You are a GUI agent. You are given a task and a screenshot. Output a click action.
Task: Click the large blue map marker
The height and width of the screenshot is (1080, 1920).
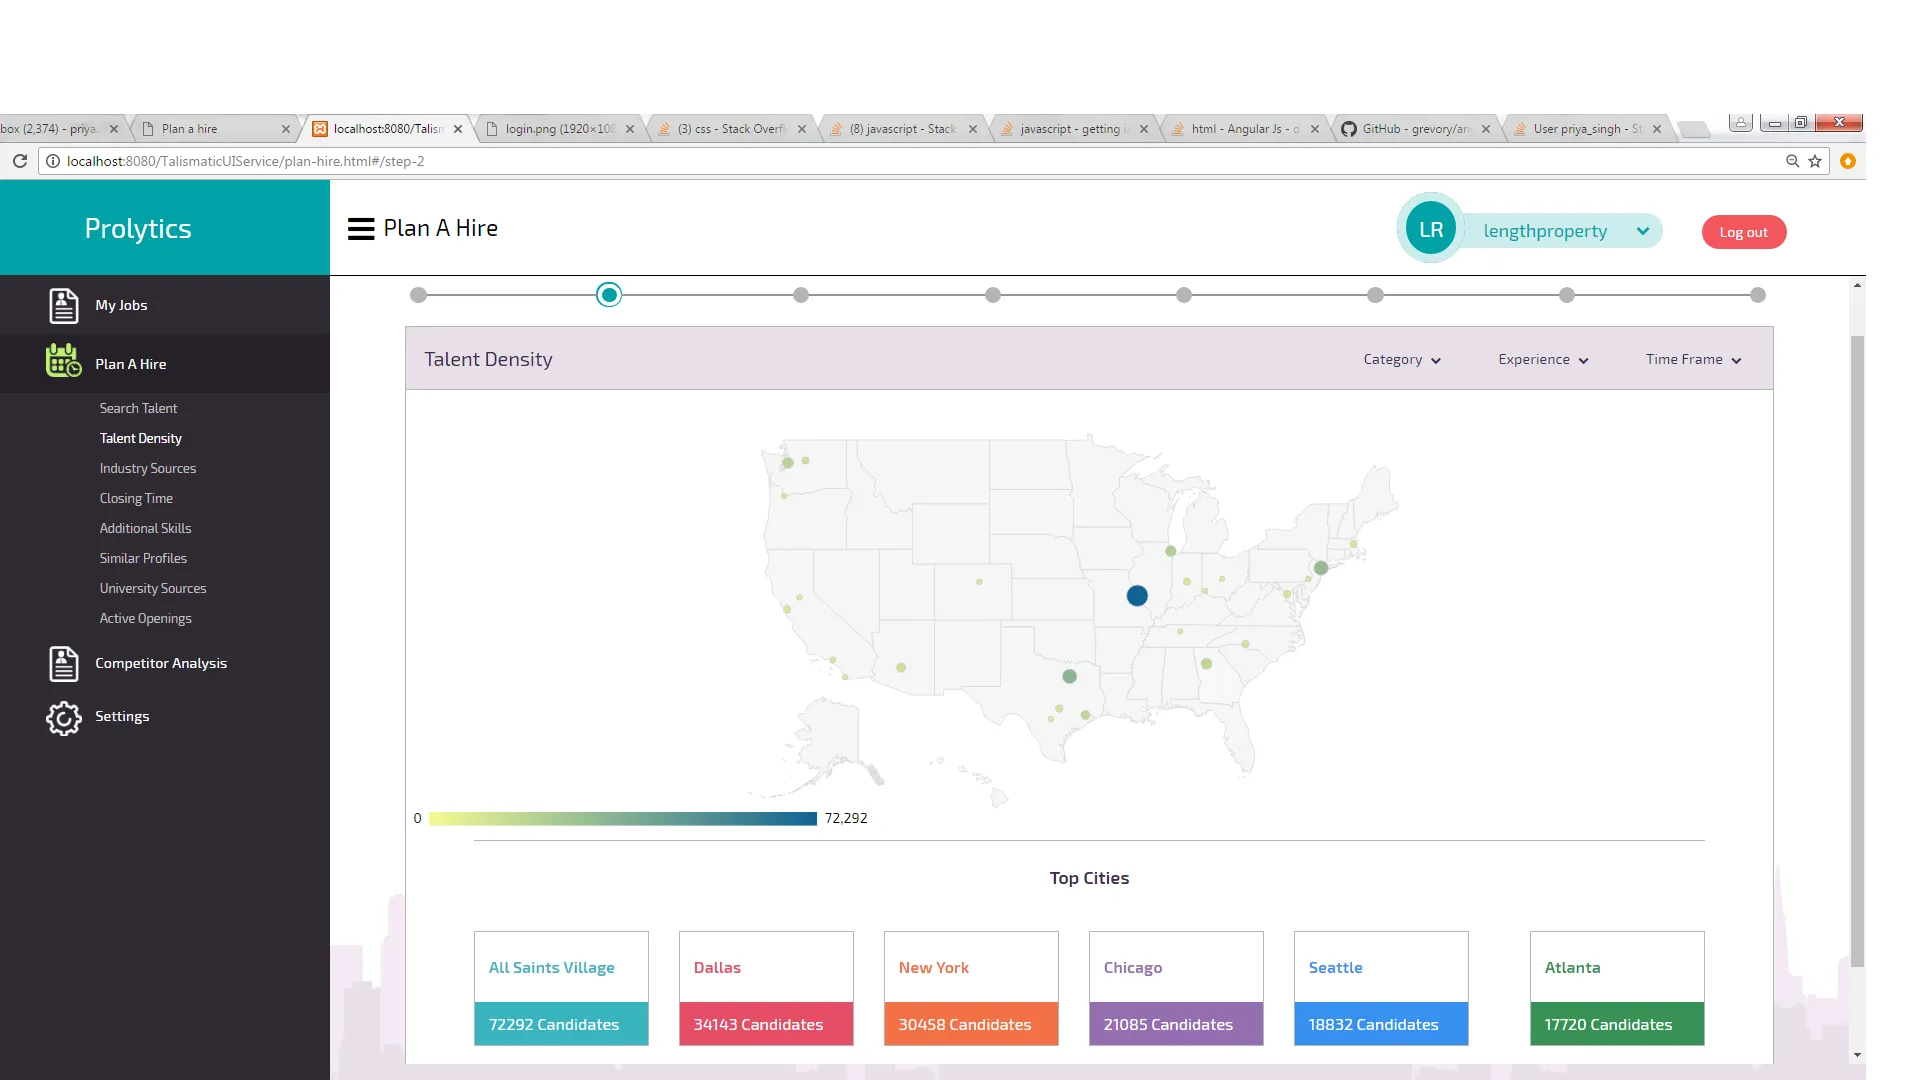coord(1137,596)
